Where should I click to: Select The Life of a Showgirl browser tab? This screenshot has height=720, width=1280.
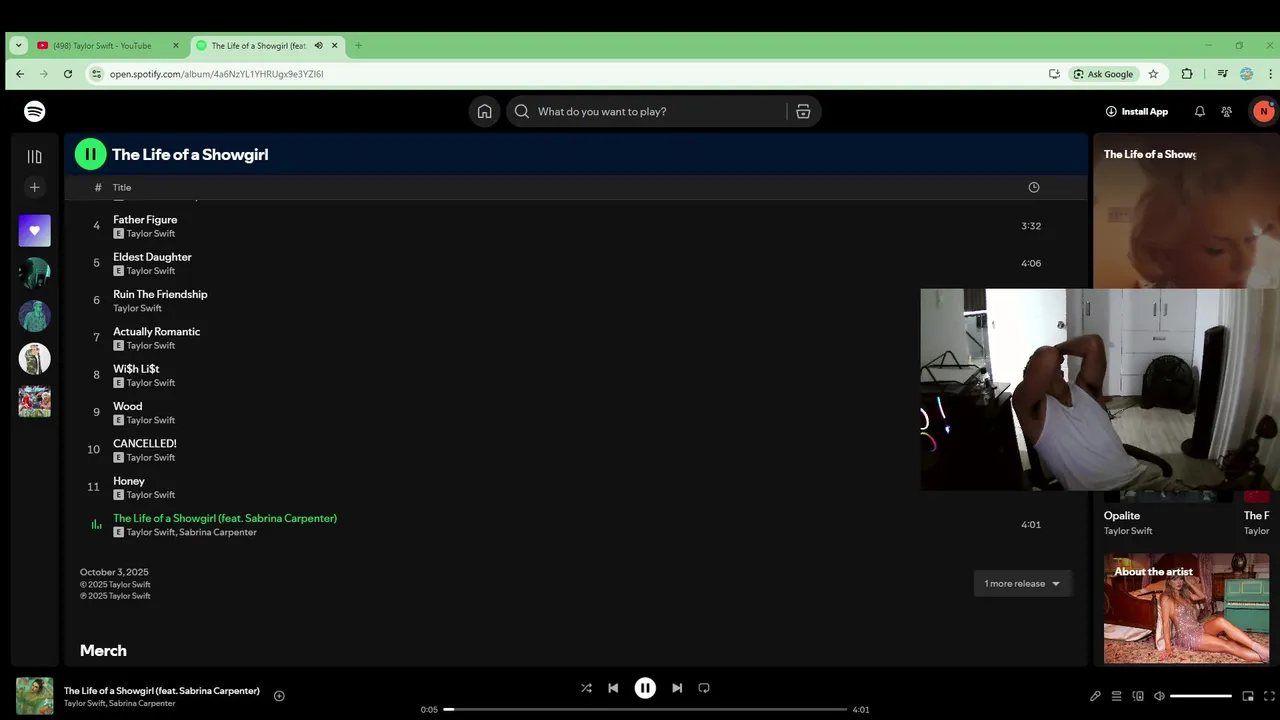(x=265, y=45)
